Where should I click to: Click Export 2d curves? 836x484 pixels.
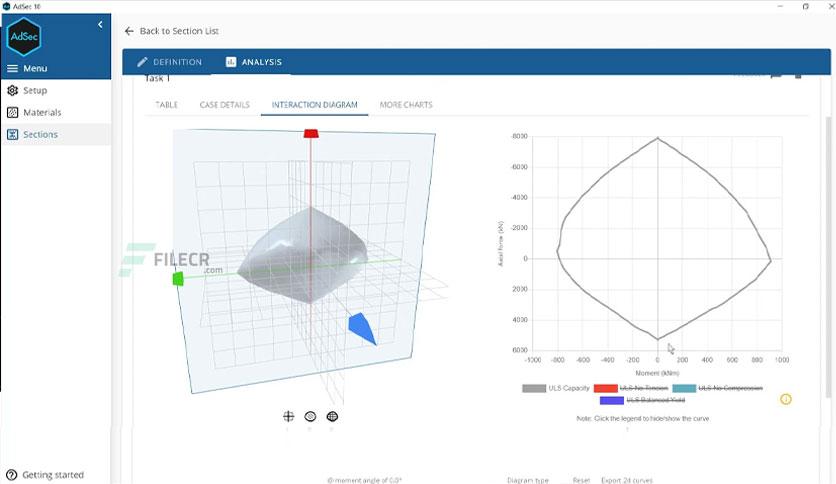pyautogui.click(x=626, y=480)
